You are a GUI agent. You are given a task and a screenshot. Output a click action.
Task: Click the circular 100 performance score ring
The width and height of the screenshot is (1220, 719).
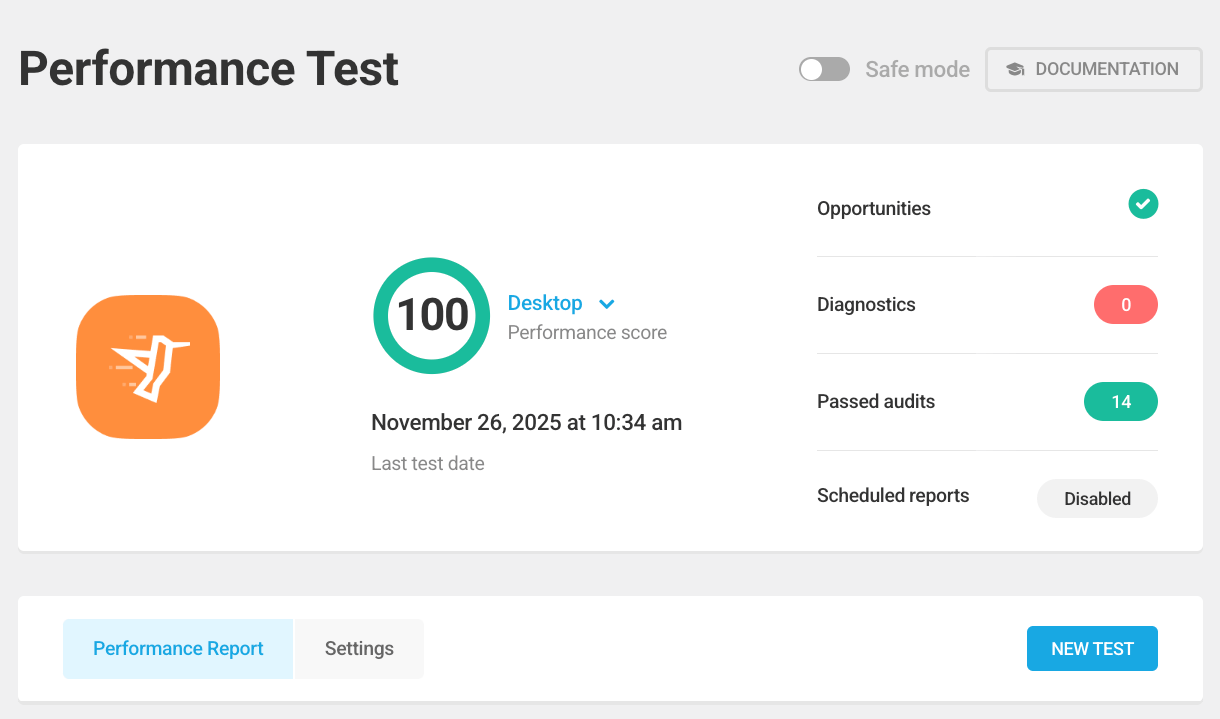(x=431, y=315)
